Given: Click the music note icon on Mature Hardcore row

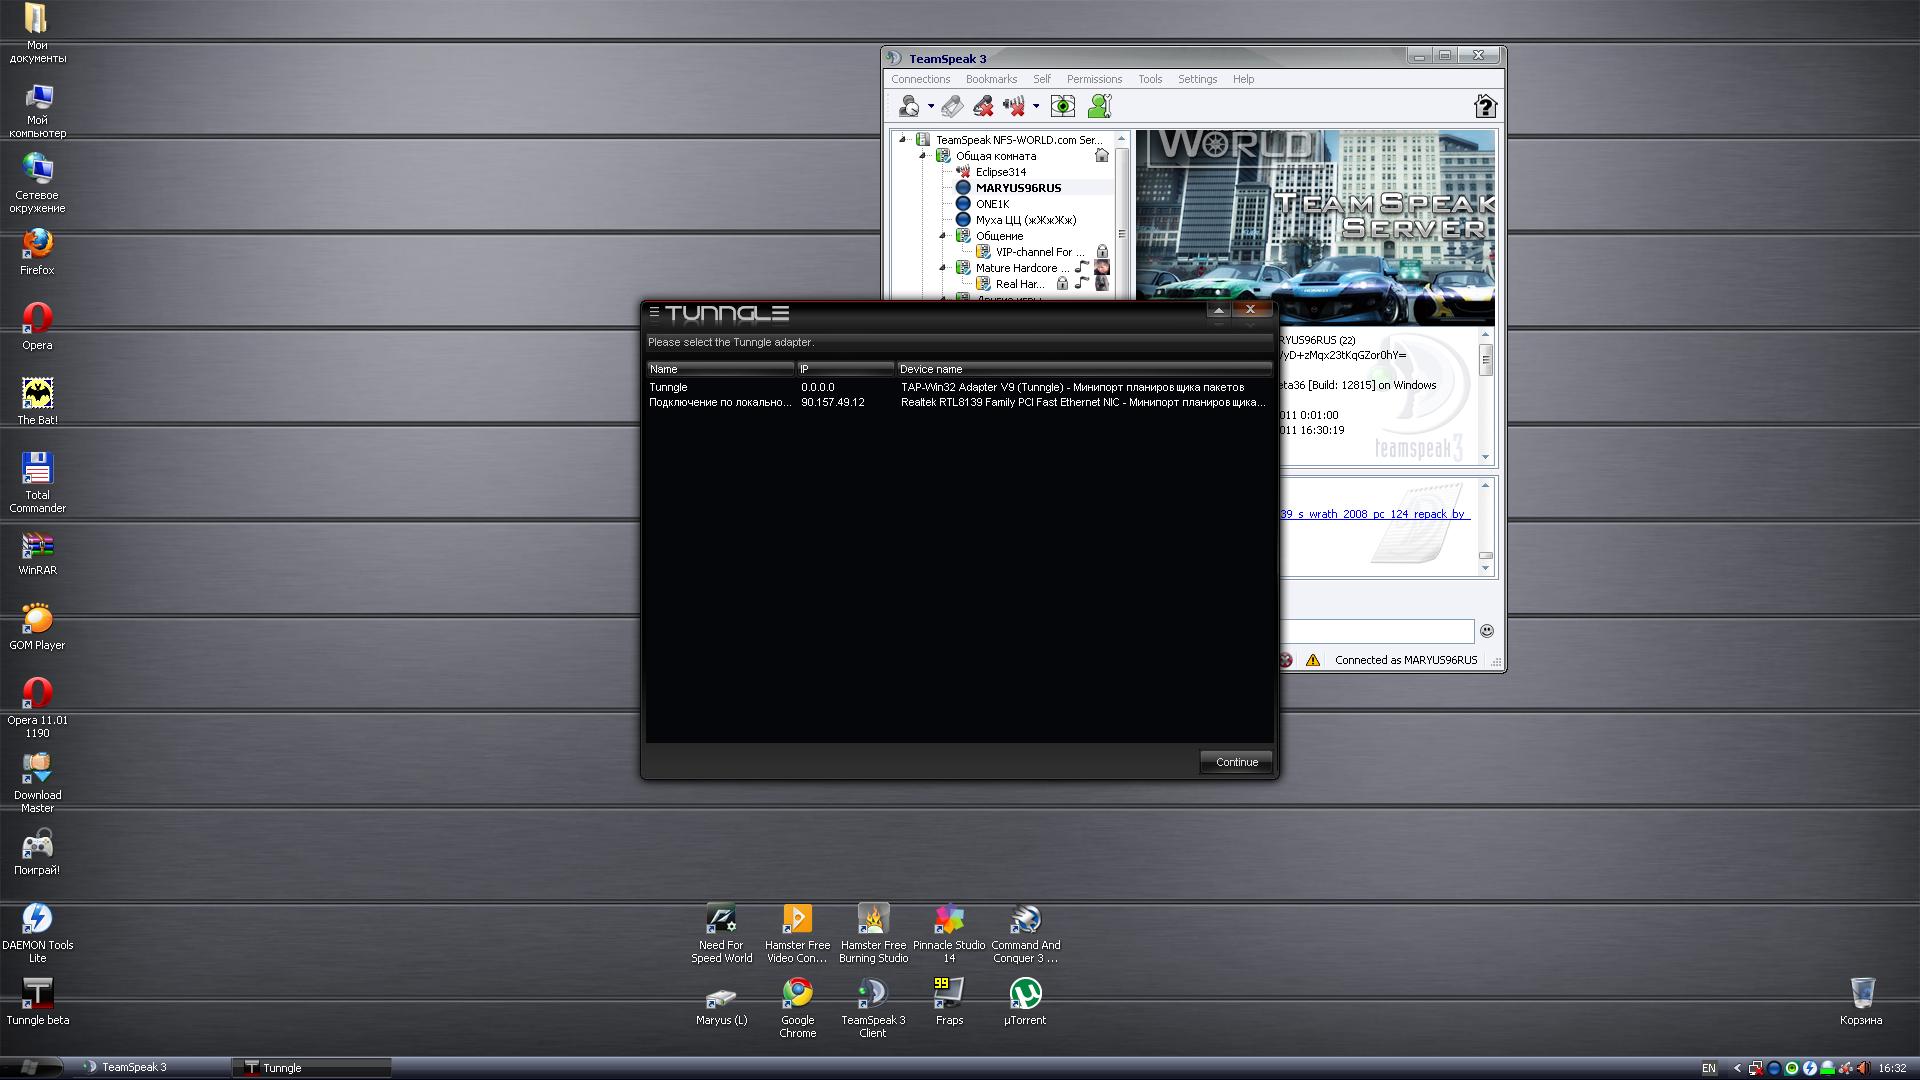Looking at the screenshot, I should [1082, 268].
